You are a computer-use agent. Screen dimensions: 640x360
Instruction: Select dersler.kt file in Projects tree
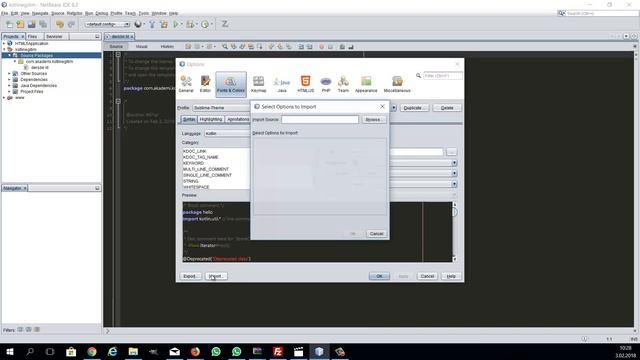[x=40, y=67]
